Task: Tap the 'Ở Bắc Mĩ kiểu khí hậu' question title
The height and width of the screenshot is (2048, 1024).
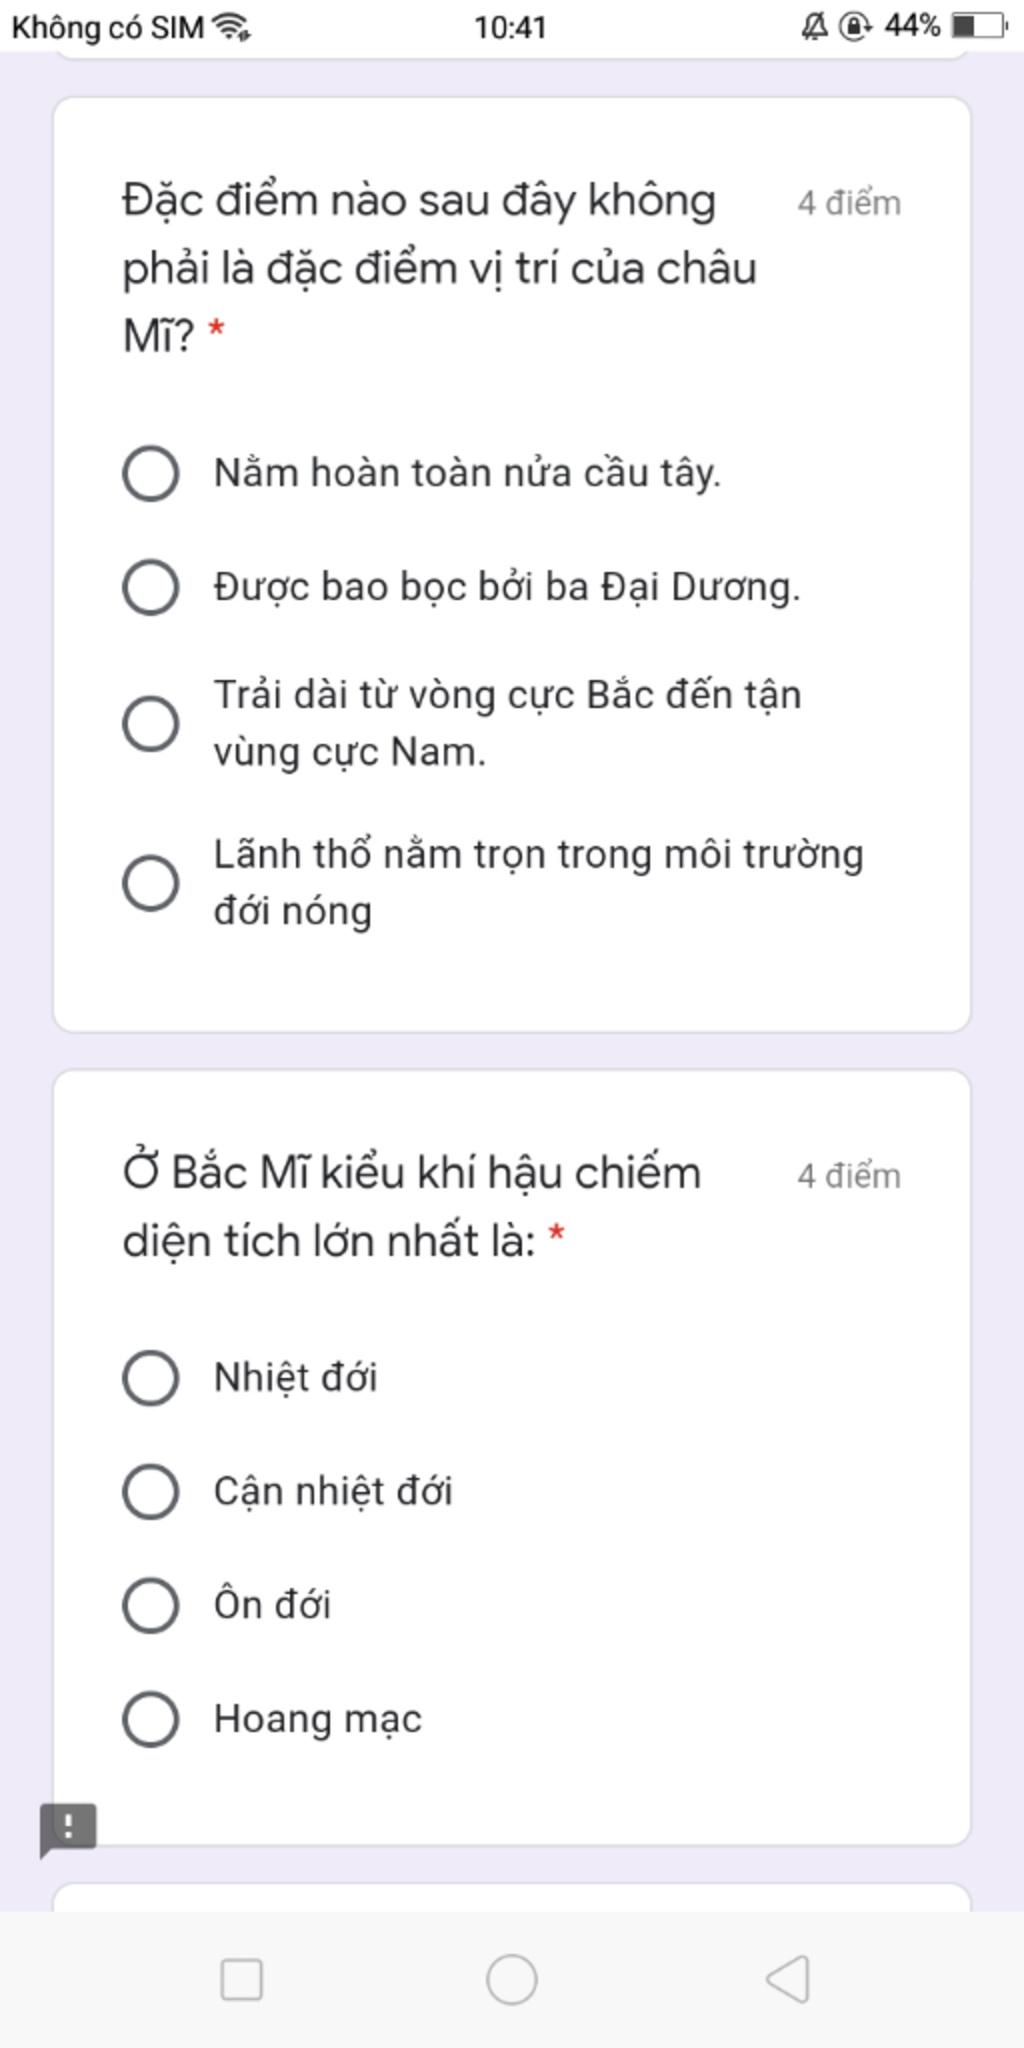Action: pyautogui.click(x=411, y=1207)
